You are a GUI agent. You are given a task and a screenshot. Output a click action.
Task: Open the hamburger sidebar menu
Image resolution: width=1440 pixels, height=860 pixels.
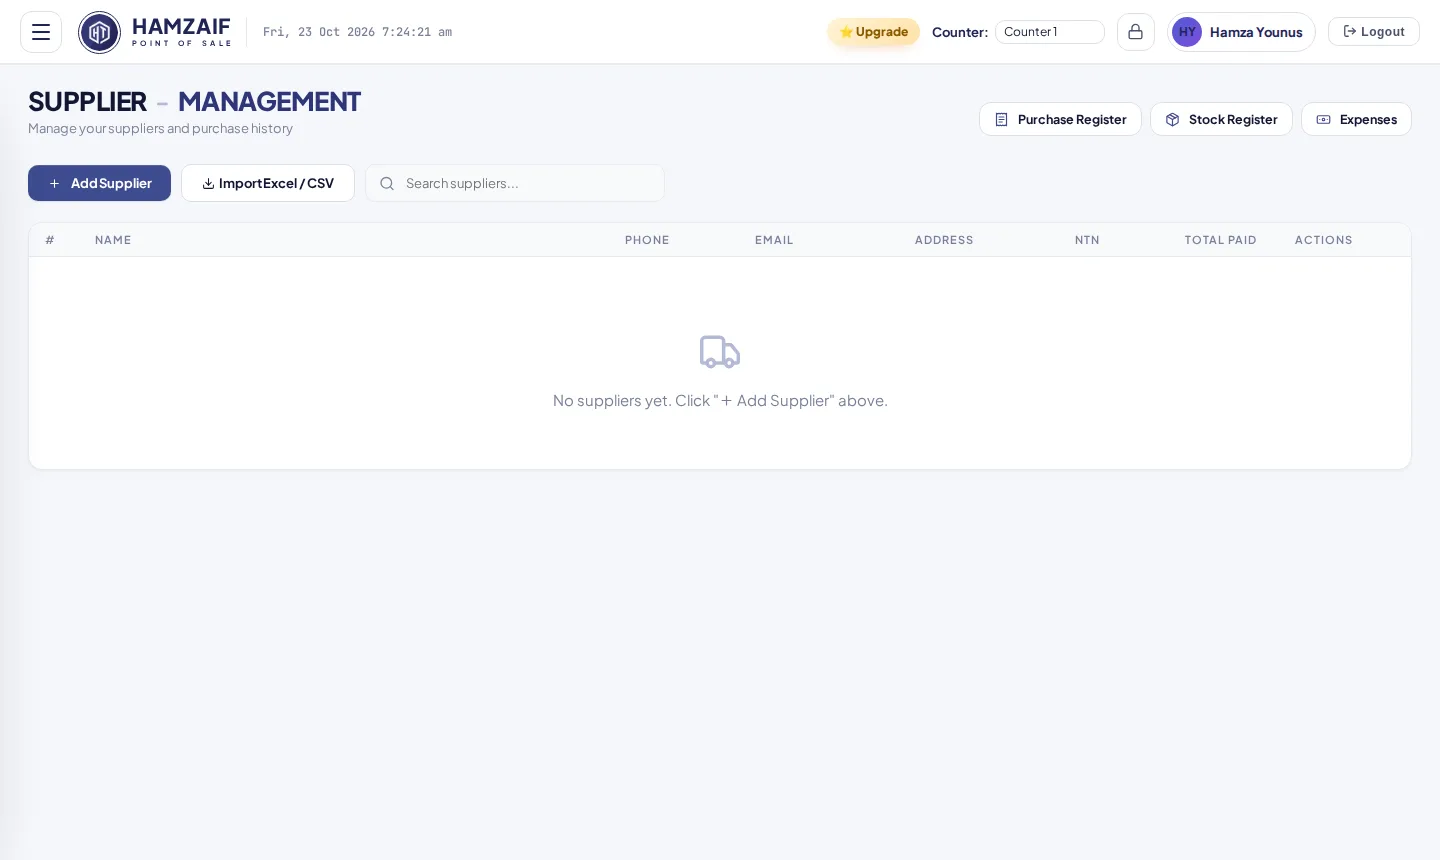click(x=41, y=32)
